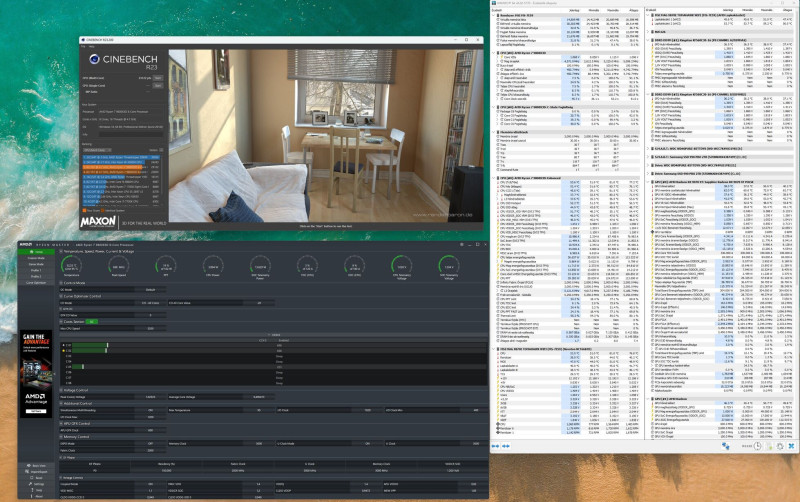Collapse the Additional Control section in Ryzen Master

pyautogui.click(x=61, y=404)
